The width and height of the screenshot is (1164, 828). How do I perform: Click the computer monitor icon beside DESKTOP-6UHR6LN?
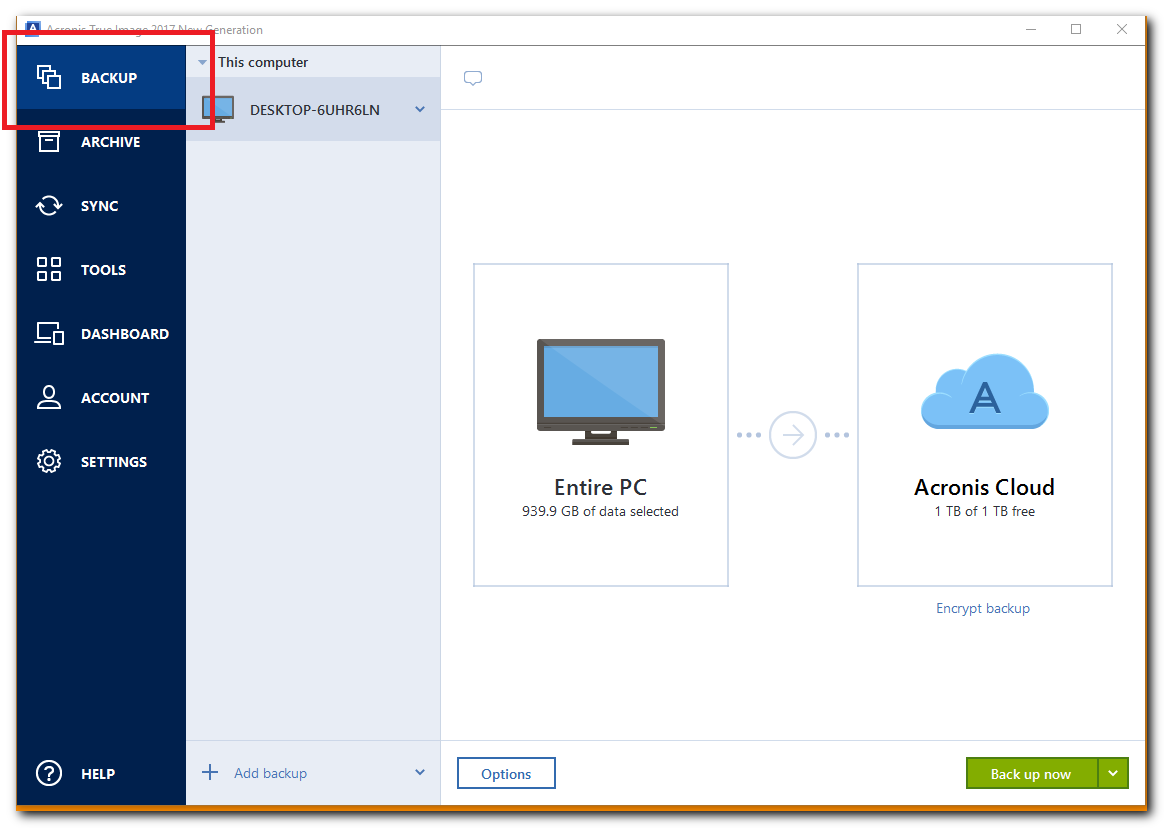pos(217,108)
